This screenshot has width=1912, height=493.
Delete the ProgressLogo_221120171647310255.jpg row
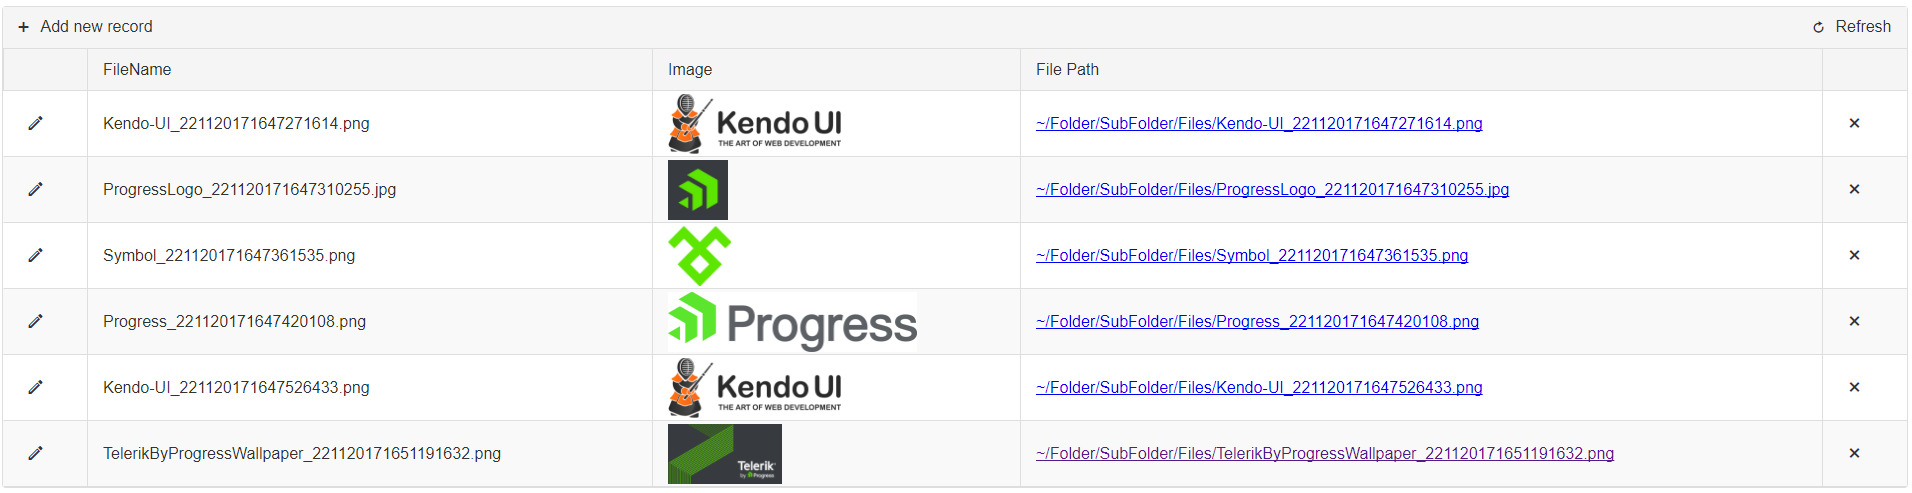click(1854, 189)
